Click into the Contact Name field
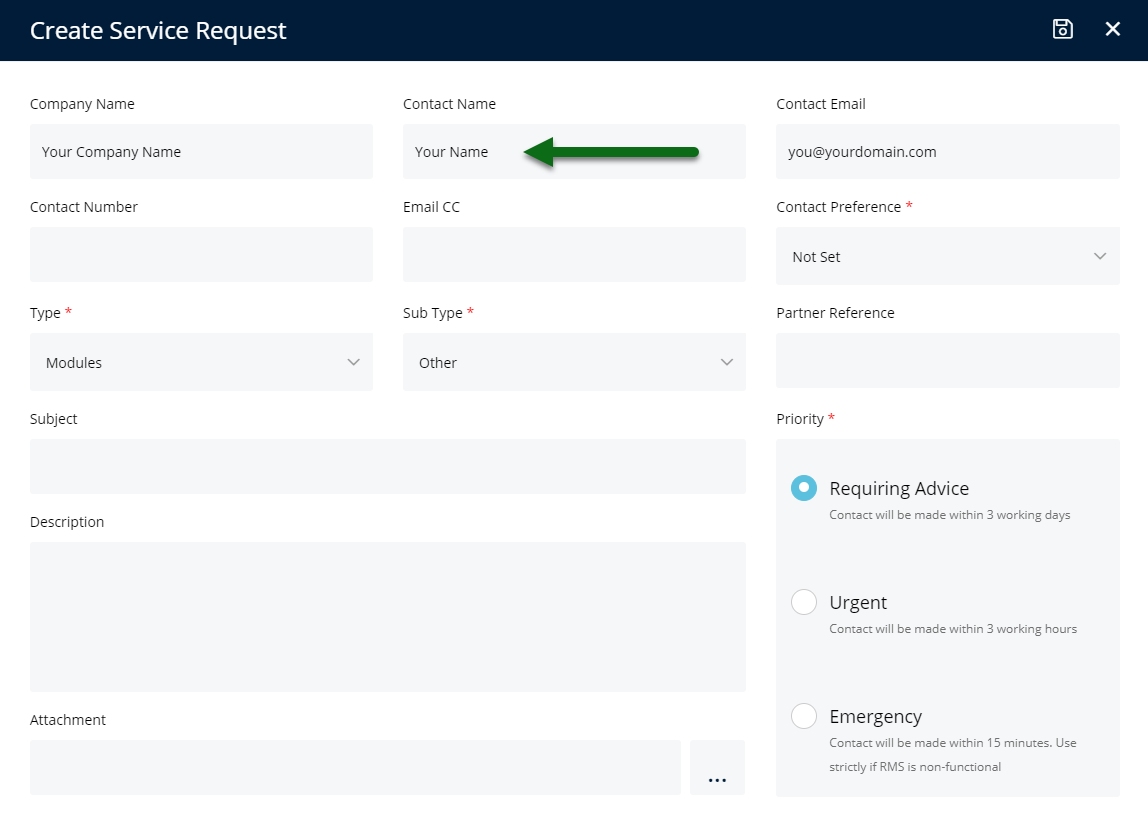This screenshot has height=839, width=1148. coord(574,152)
